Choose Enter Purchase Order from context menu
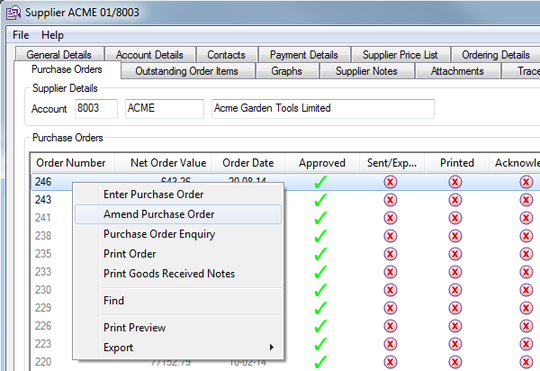The height and width of the screenshot is (371, 540). coord(178,194)
